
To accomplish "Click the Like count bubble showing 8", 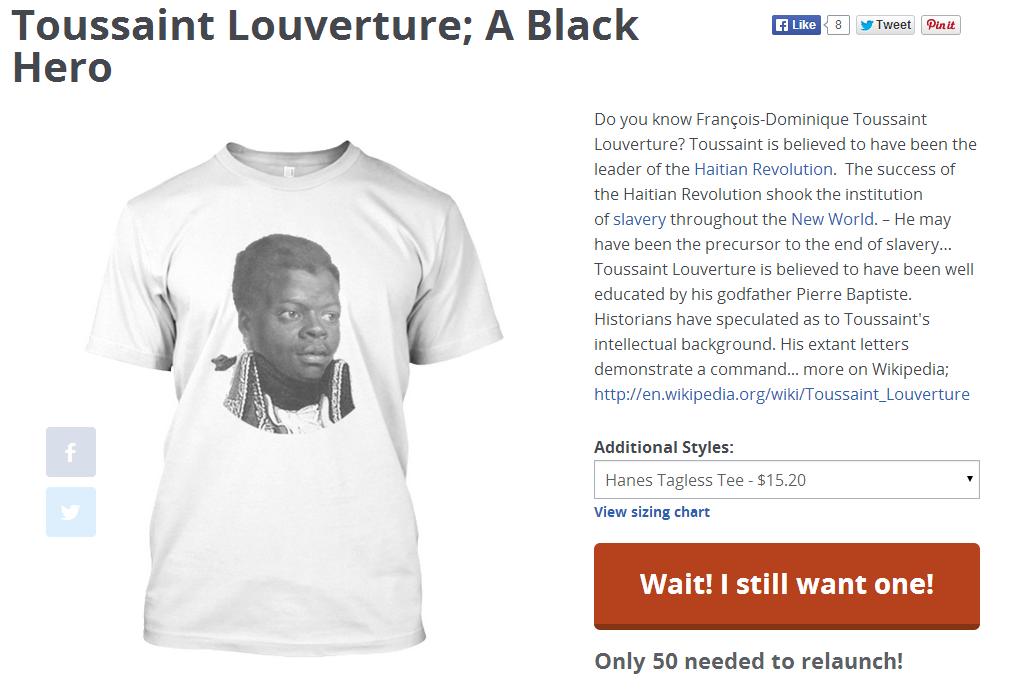I will point(837,25).
